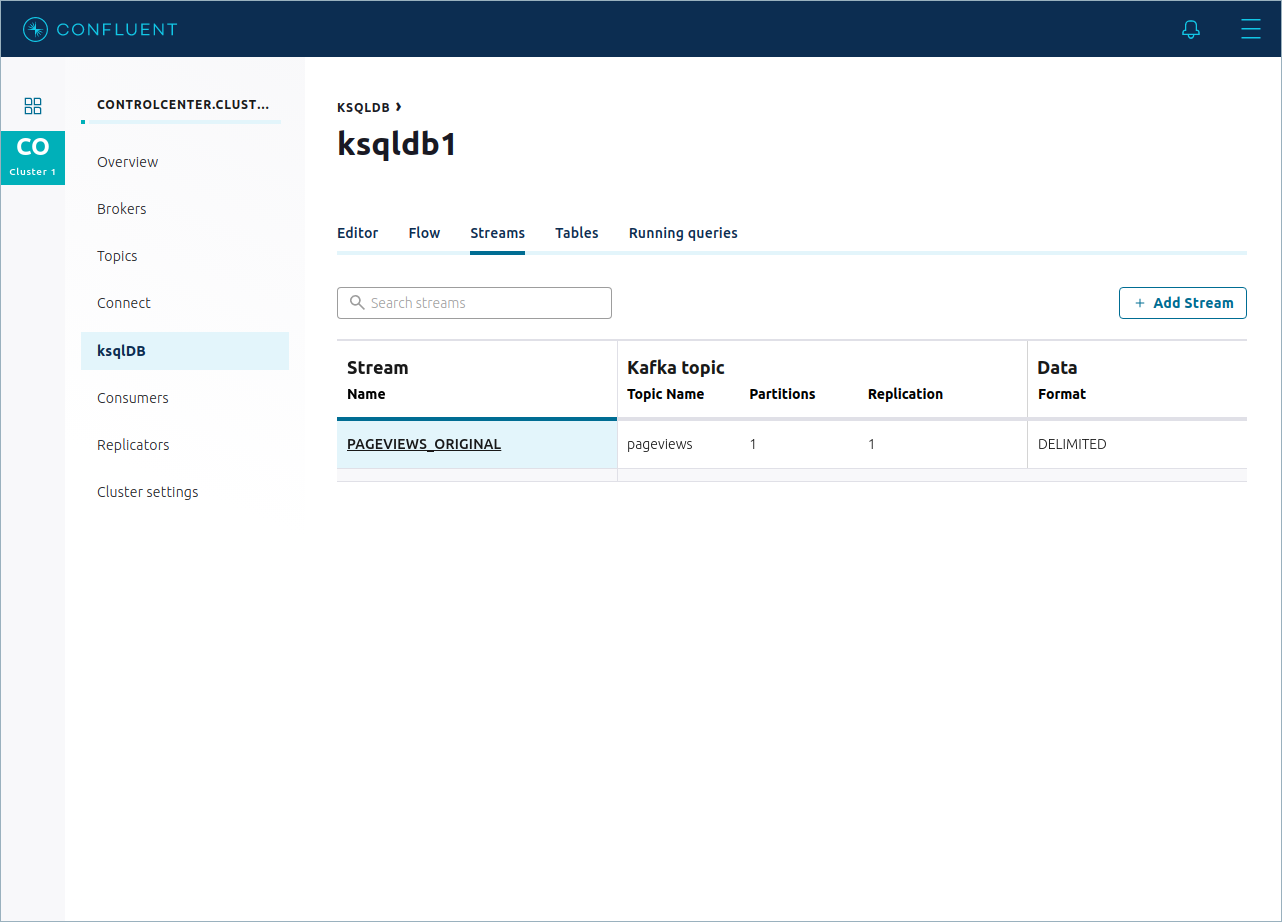
Task: Click the Partitions column header
Action: click(782, 394)
